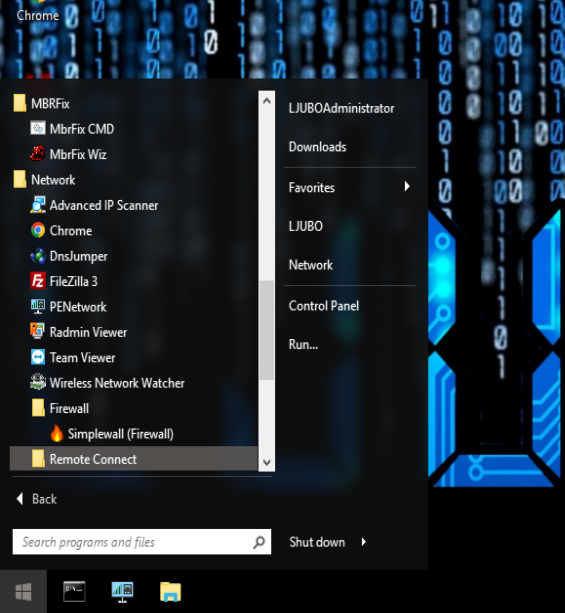Click the Shut down button

click(317, 542)
